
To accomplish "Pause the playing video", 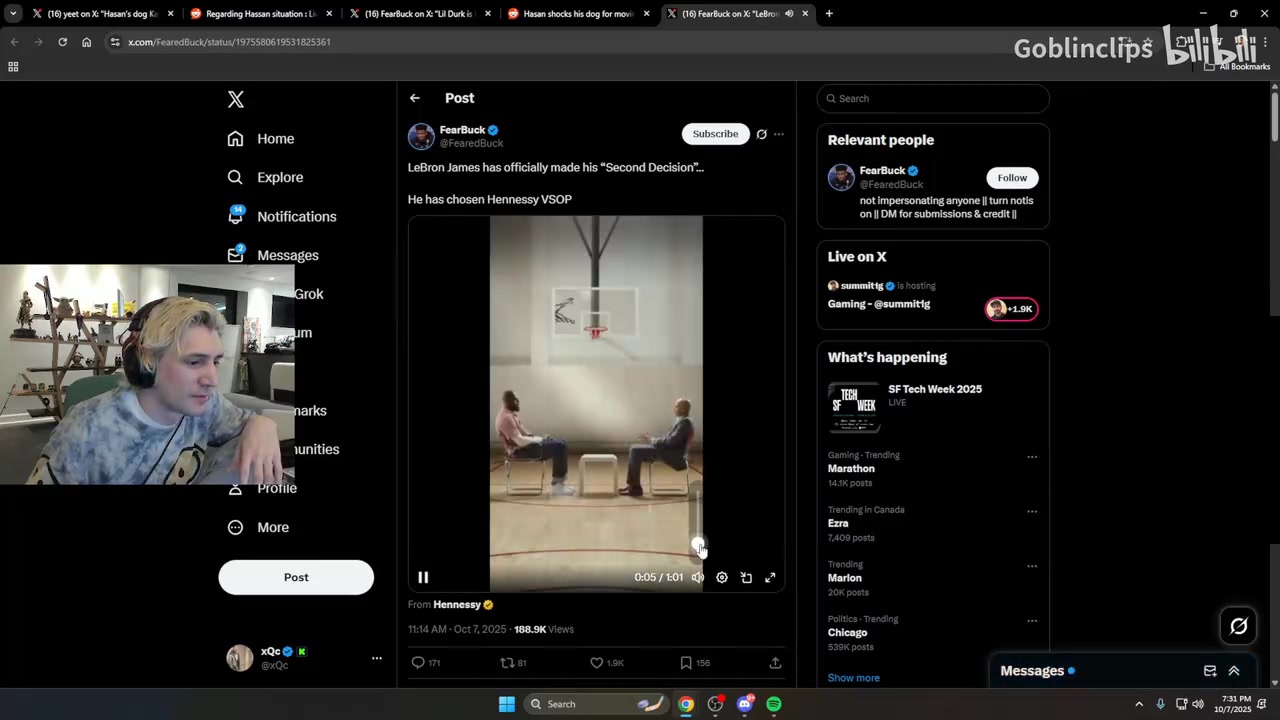I will [x=423, y=577].
